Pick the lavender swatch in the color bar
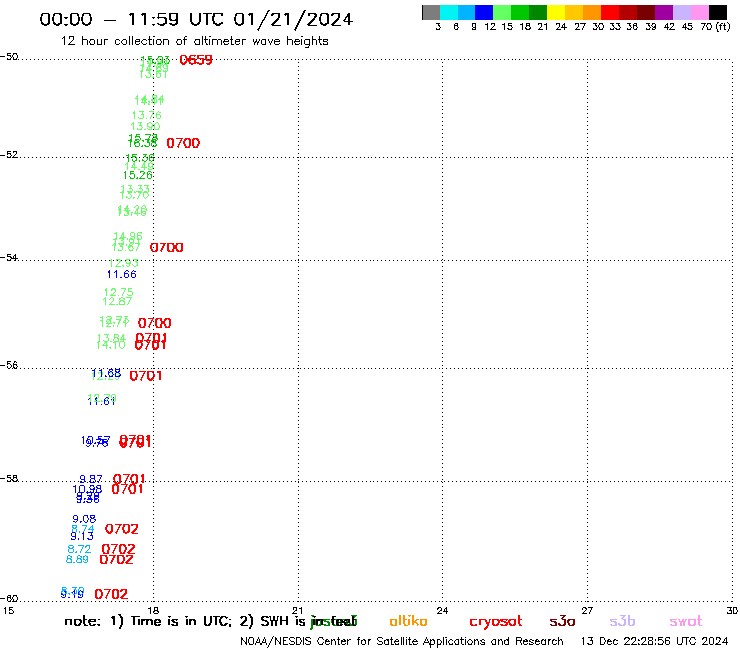The height and width of the screenshot is (650, 740). [681, 13]
